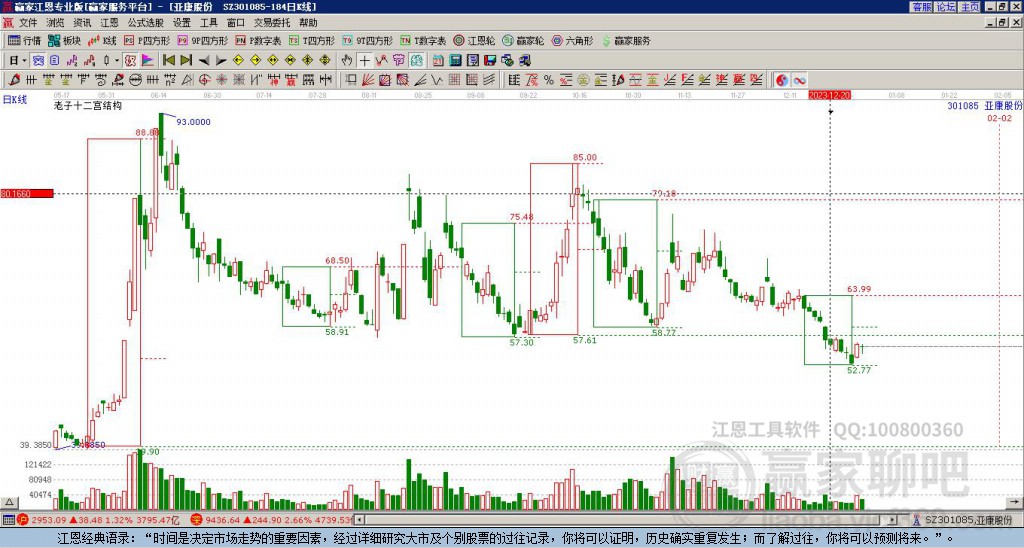Click the horizontal scrollbar left arrow
The image size is (1024, 548).
click(359, 520)
